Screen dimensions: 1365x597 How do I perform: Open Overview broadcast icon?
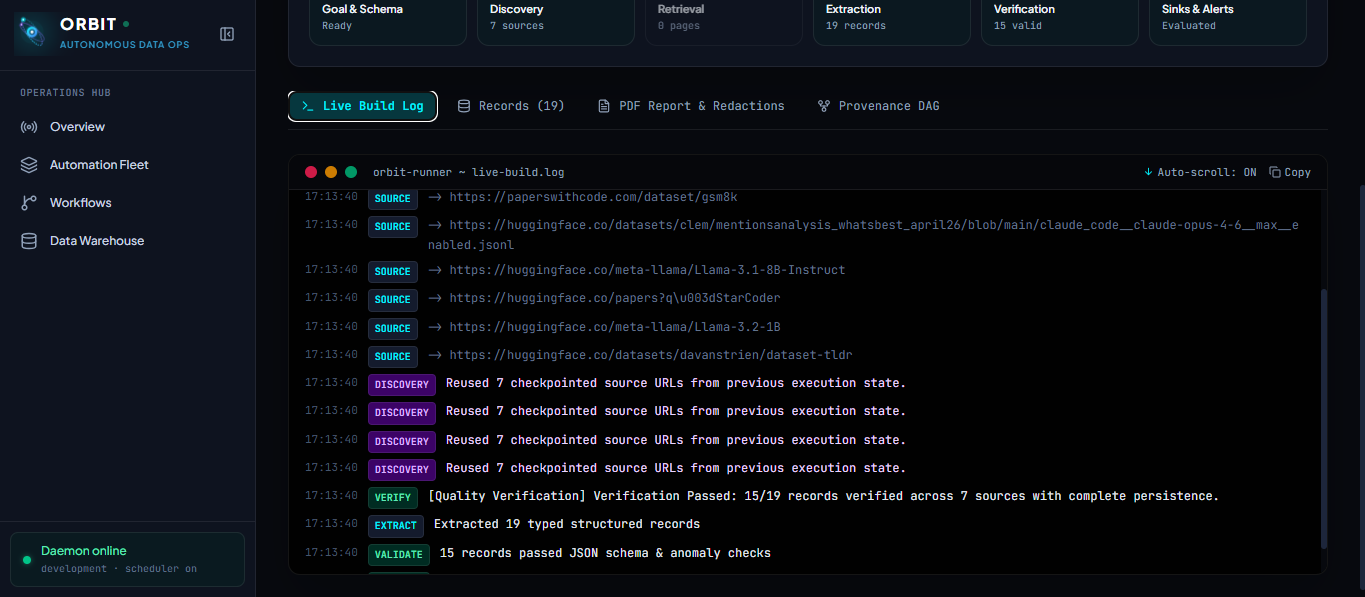coord(29,127)
